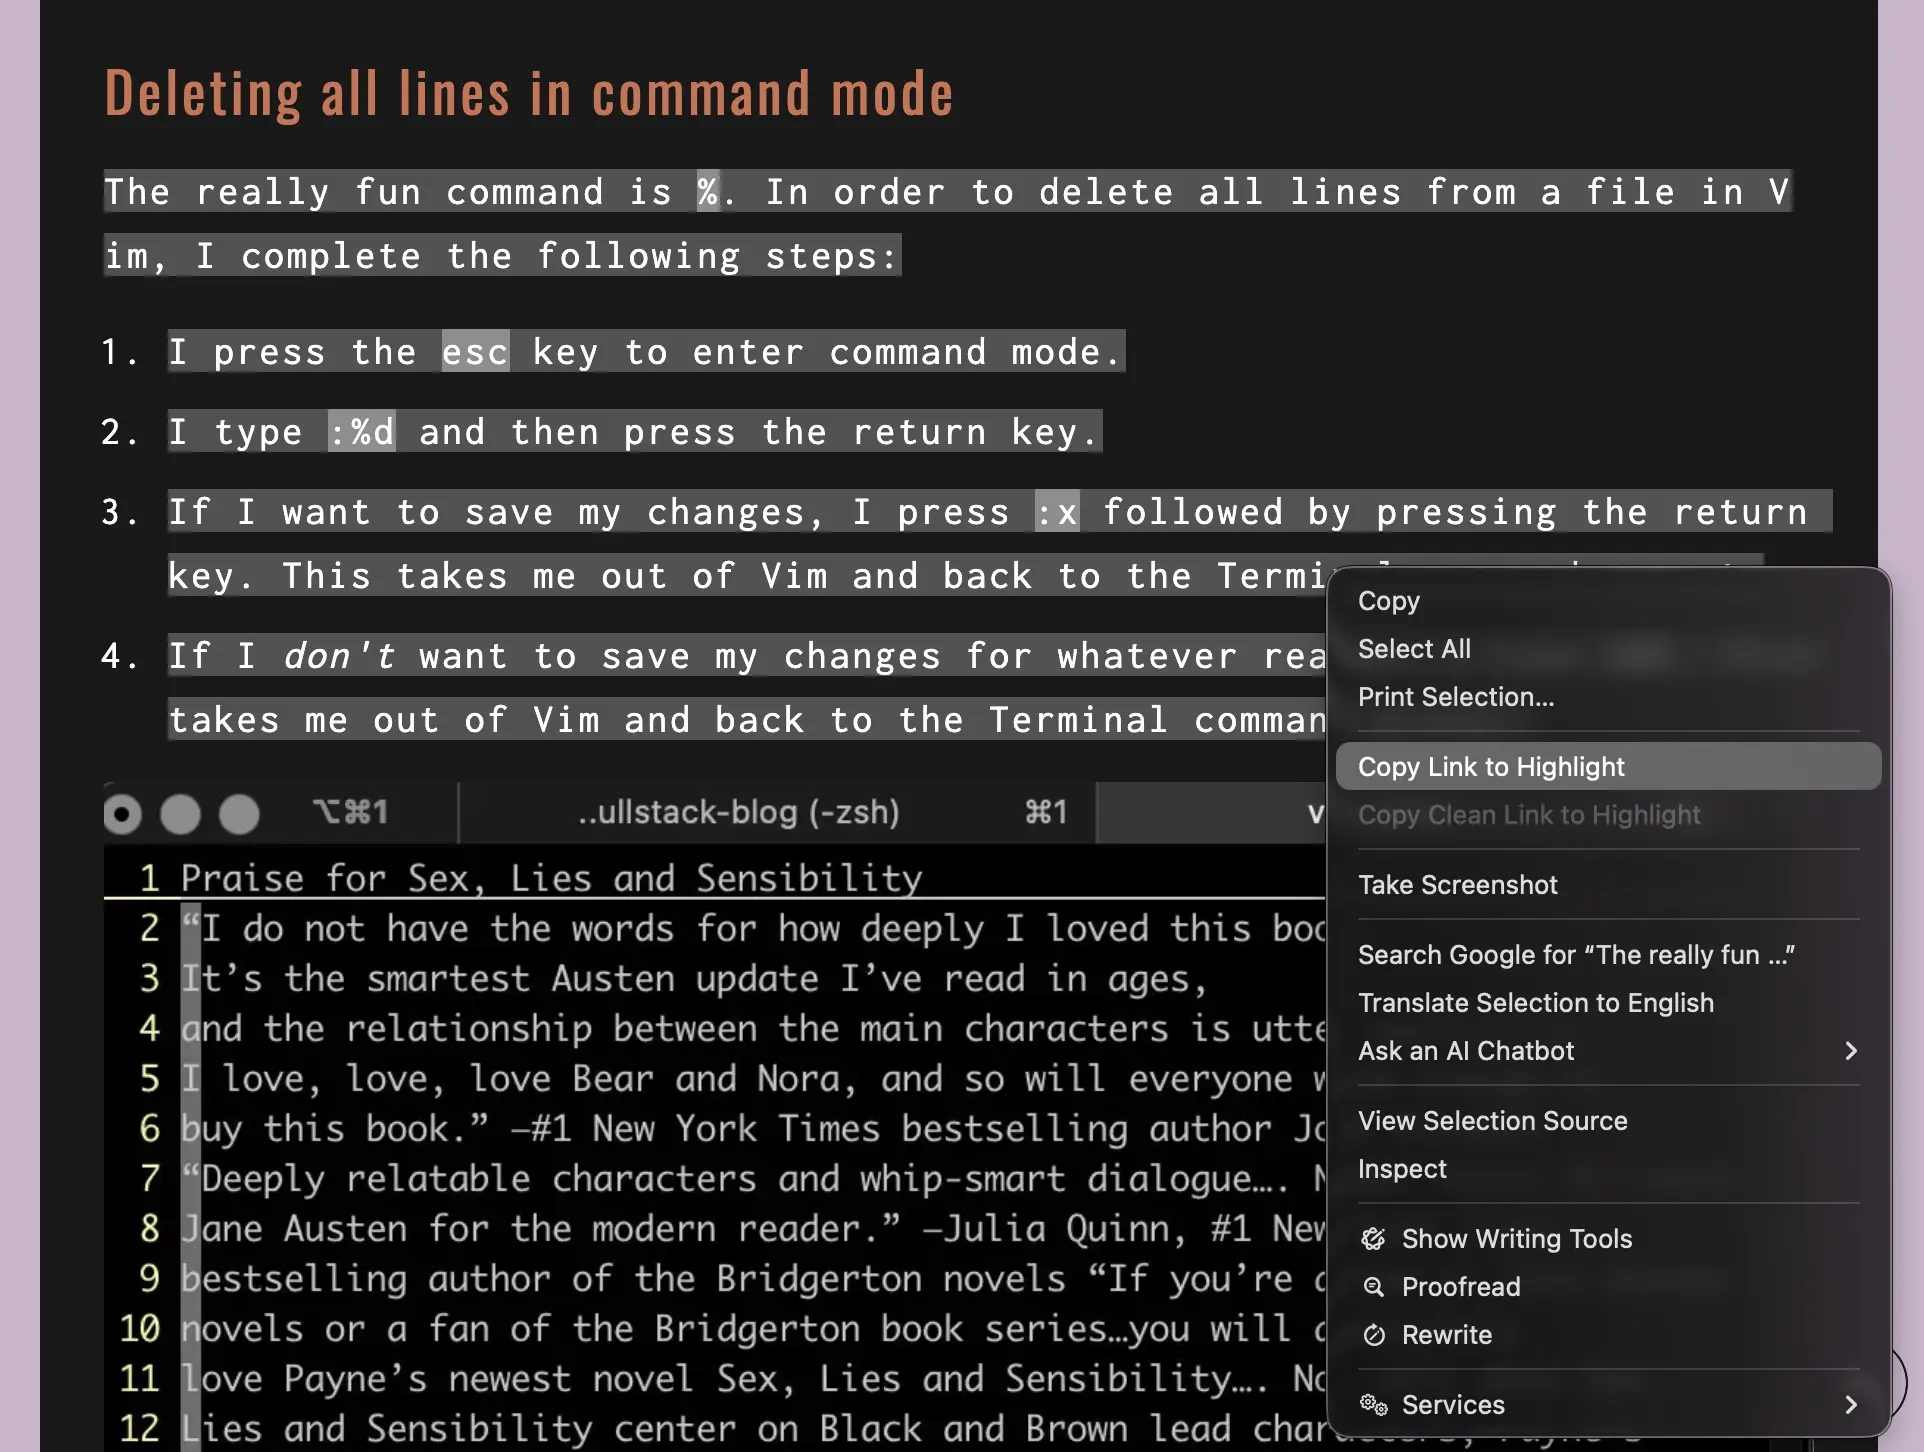Open the Ask an AI Chatbot submenu
The width and height of the screenshot is (1924, 1452).
1608,1051
